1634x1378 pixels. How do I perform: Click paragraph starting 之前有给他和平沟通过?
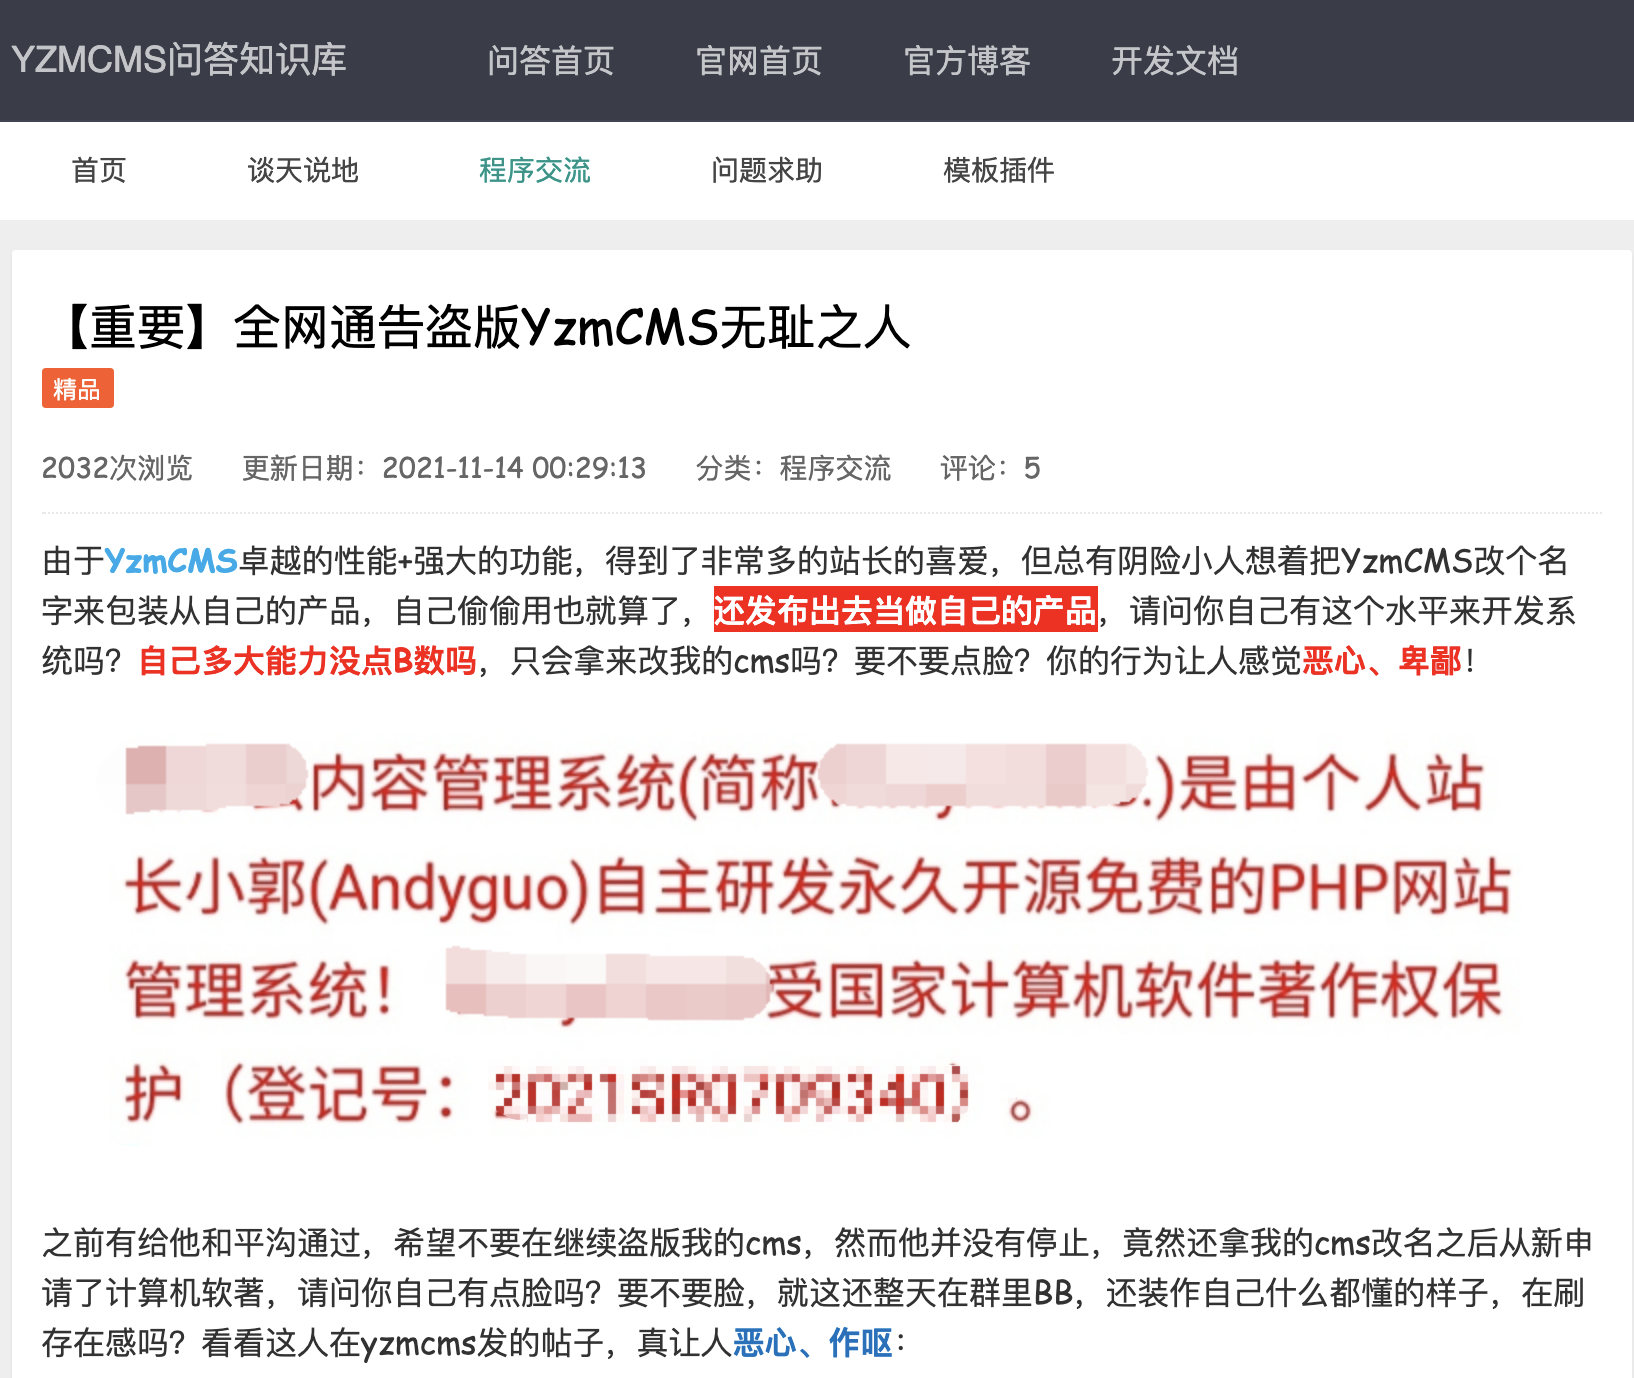click(x=817, y=1292)
